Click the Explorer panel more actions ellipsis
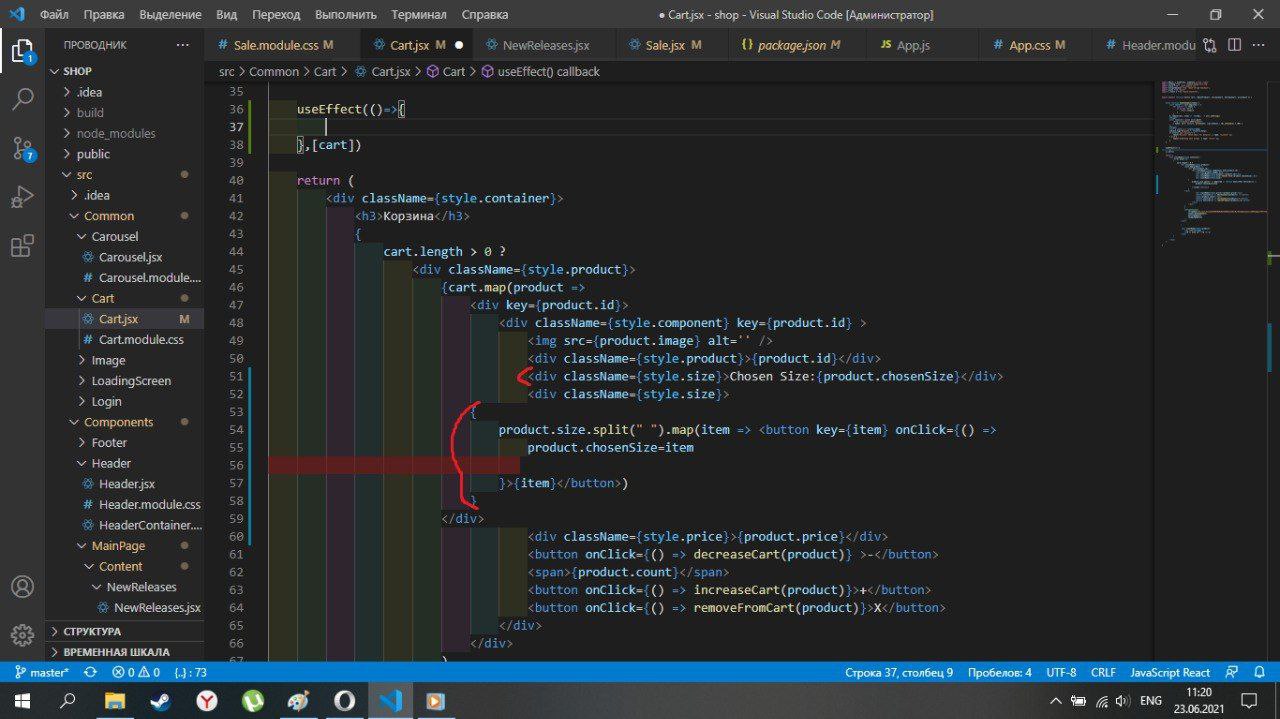The image size is (1280, 719). [x=182, y=45]
